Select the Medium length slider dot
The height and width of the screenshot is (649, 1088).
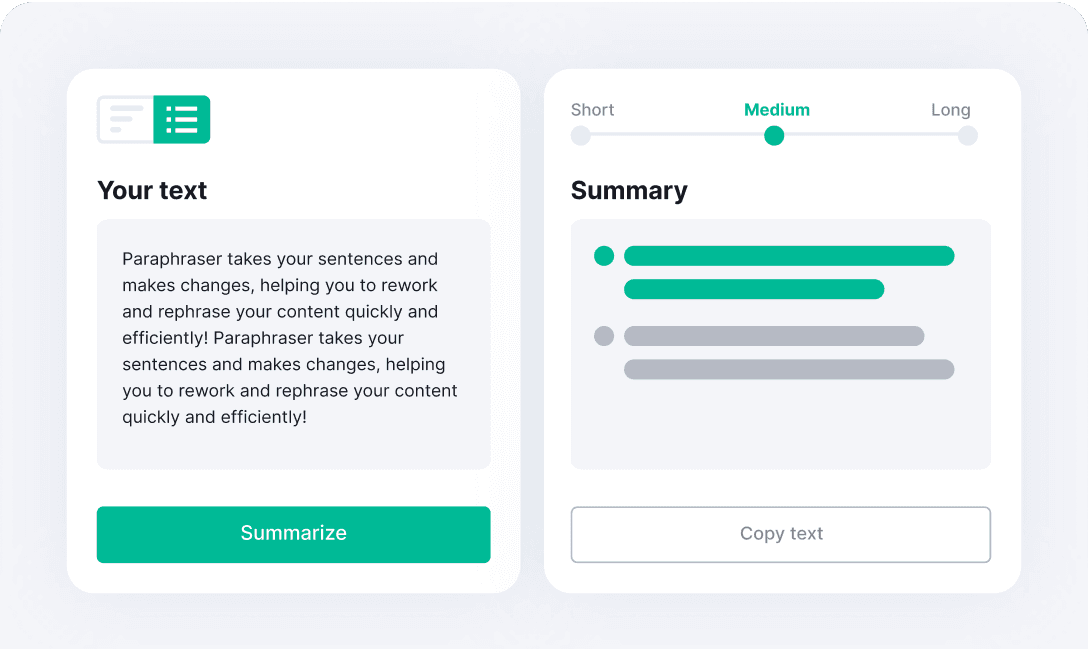(x=774, y=135)
